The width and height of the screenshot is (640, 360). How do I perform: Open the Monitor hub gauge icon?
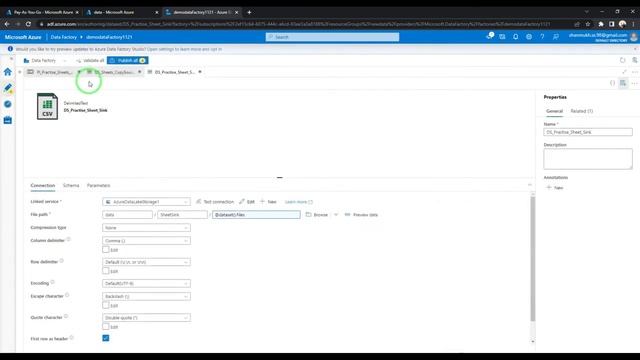8,104
